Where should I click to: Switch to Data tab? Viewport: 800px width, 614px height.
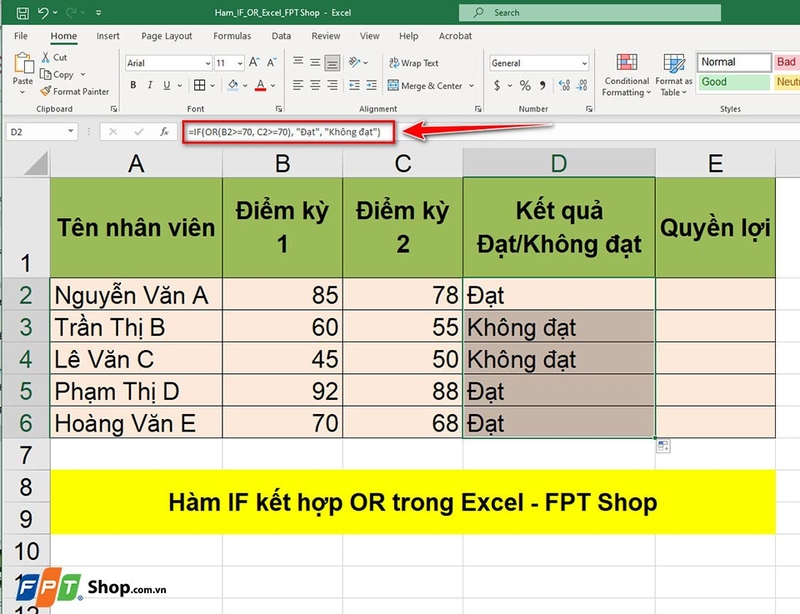[281, 36]
